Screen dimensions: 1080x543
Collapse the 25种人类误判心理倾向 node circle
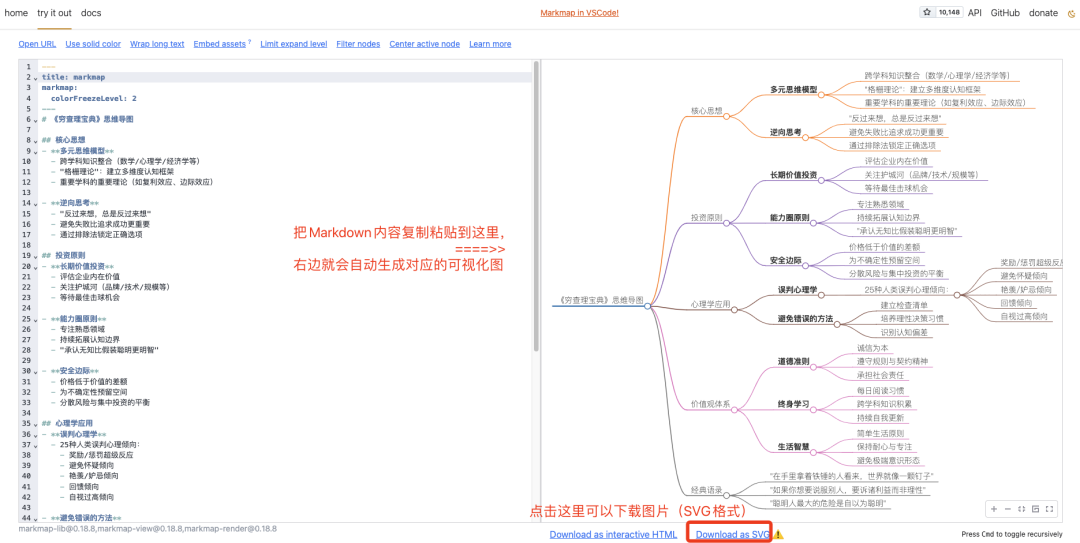coord(957,295)
